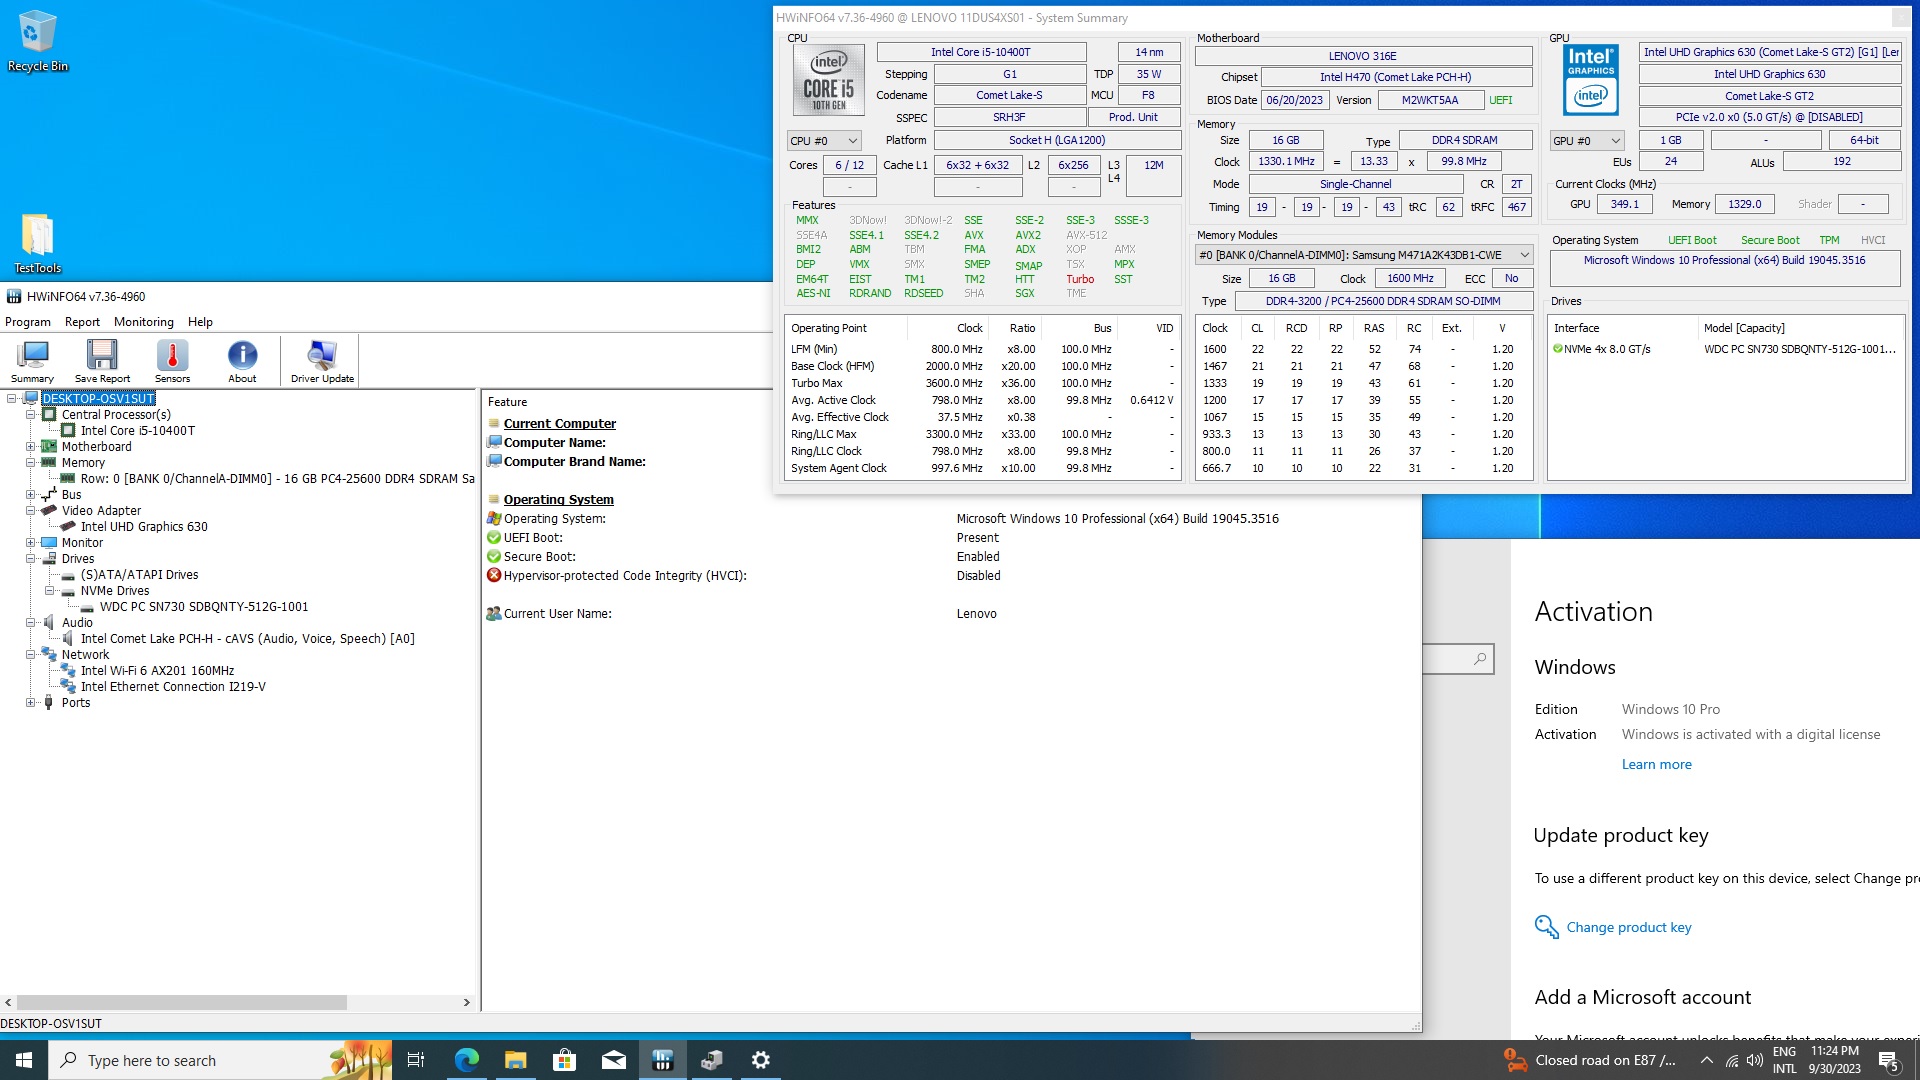Open the Mail app in the taskbar
The width and height of the screenshot is (1920, 1080).
613,1060
